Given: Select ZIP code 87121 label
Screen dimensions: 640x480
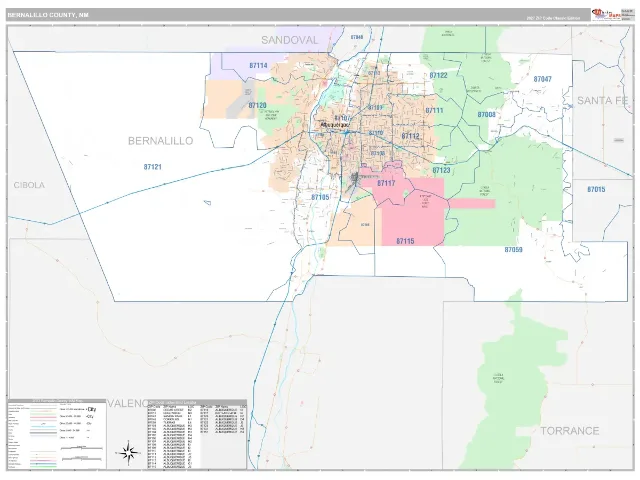Looking at the screenshot, I should coord(153,167).
